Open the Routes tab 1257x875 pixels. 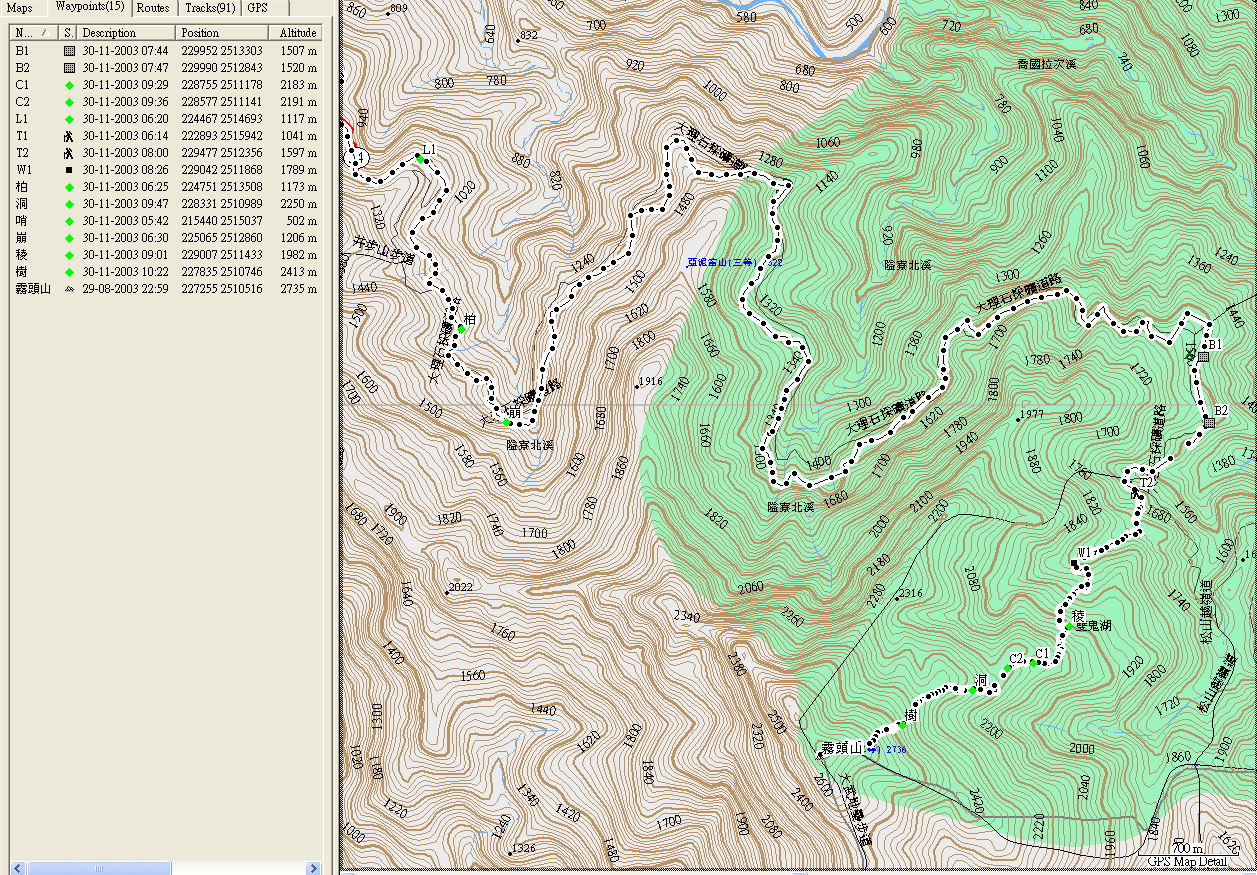point(153,8)
